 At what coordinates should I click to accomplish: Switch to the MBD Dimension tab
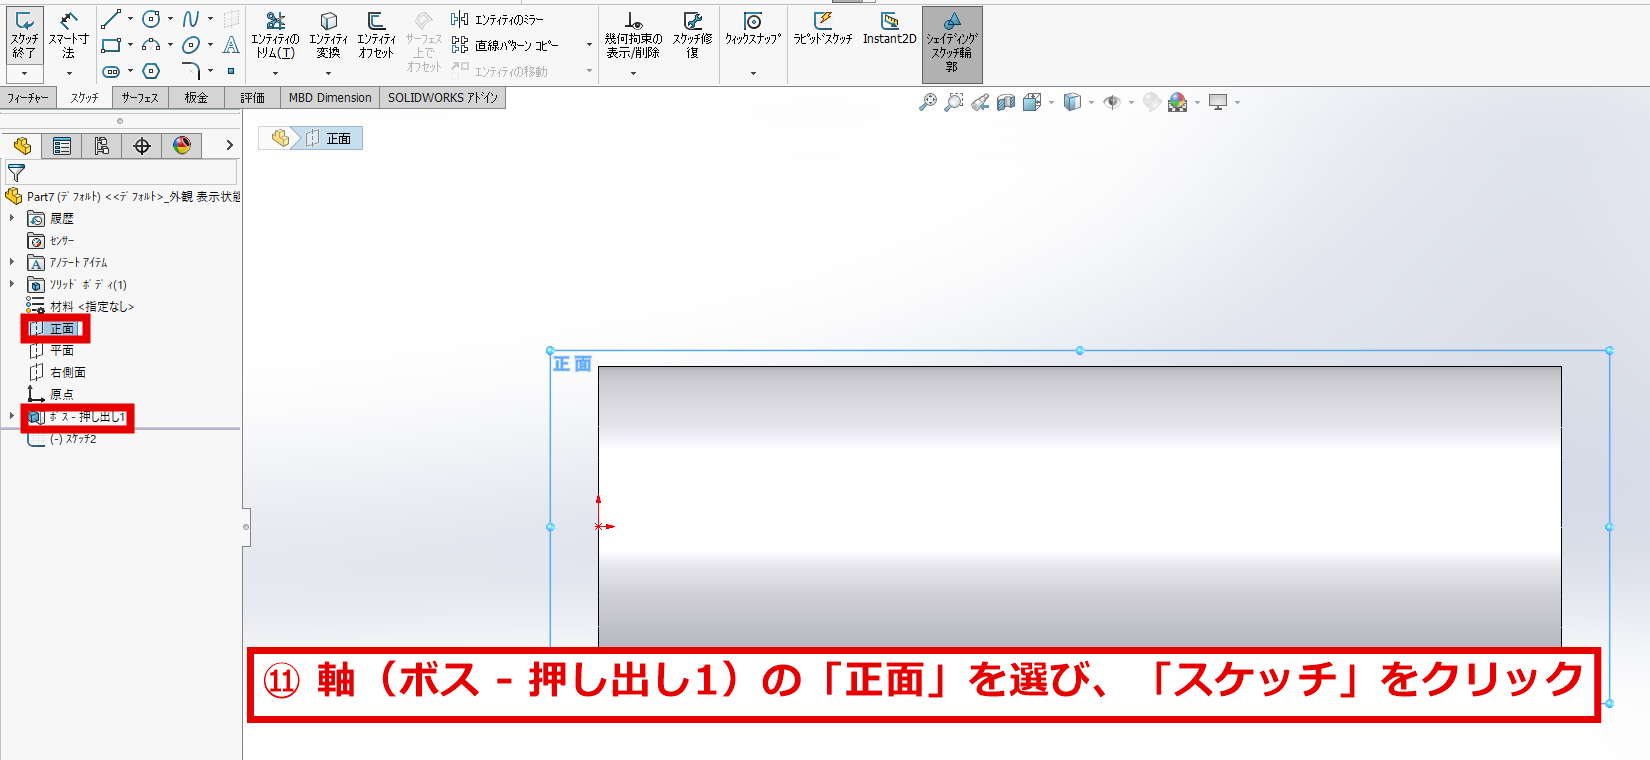[x=330, y=98]
